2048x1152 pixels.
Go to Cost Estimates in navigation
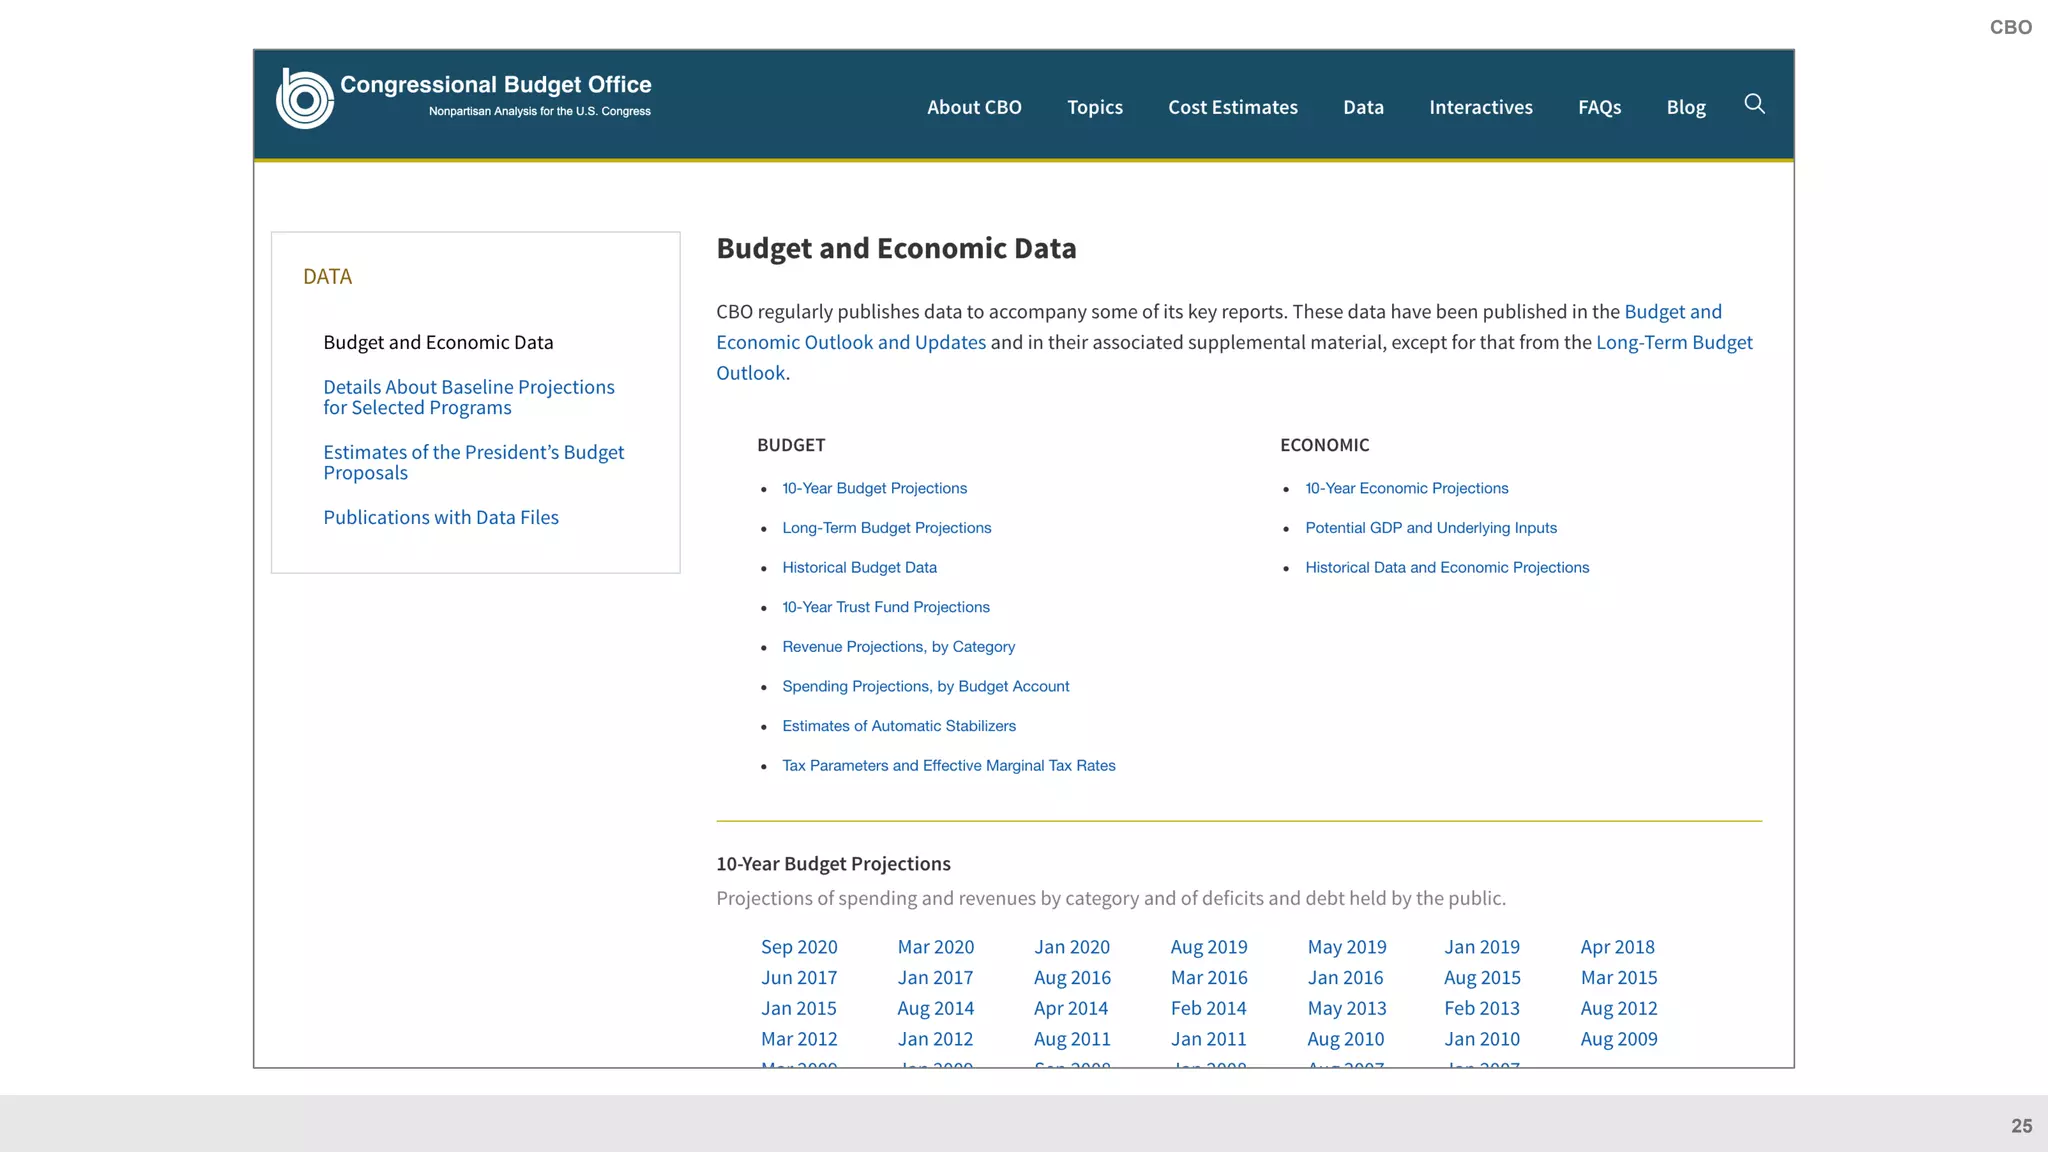[x=1232, y=107]
